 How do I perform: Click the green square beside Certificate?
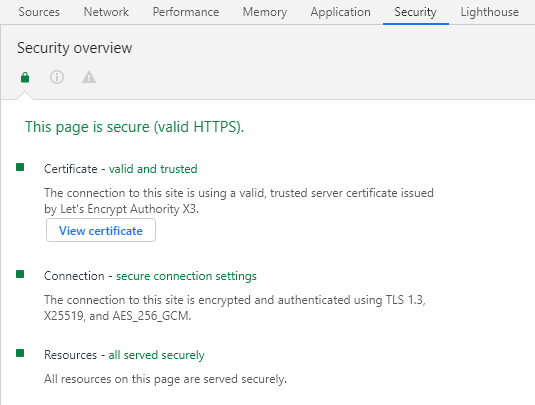(x=20, y=167)
